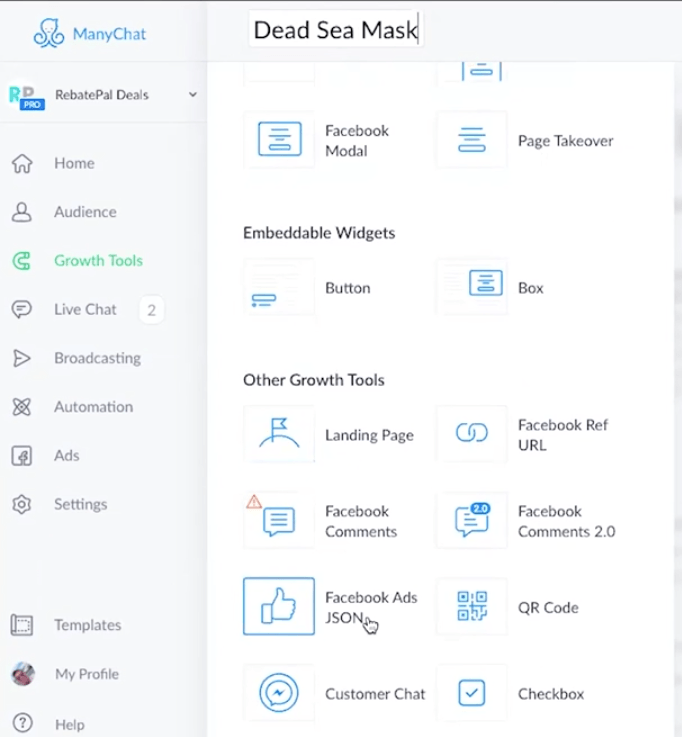Choose the Customer Chat label
The image size is (682, 737).
tap(375, 694)
